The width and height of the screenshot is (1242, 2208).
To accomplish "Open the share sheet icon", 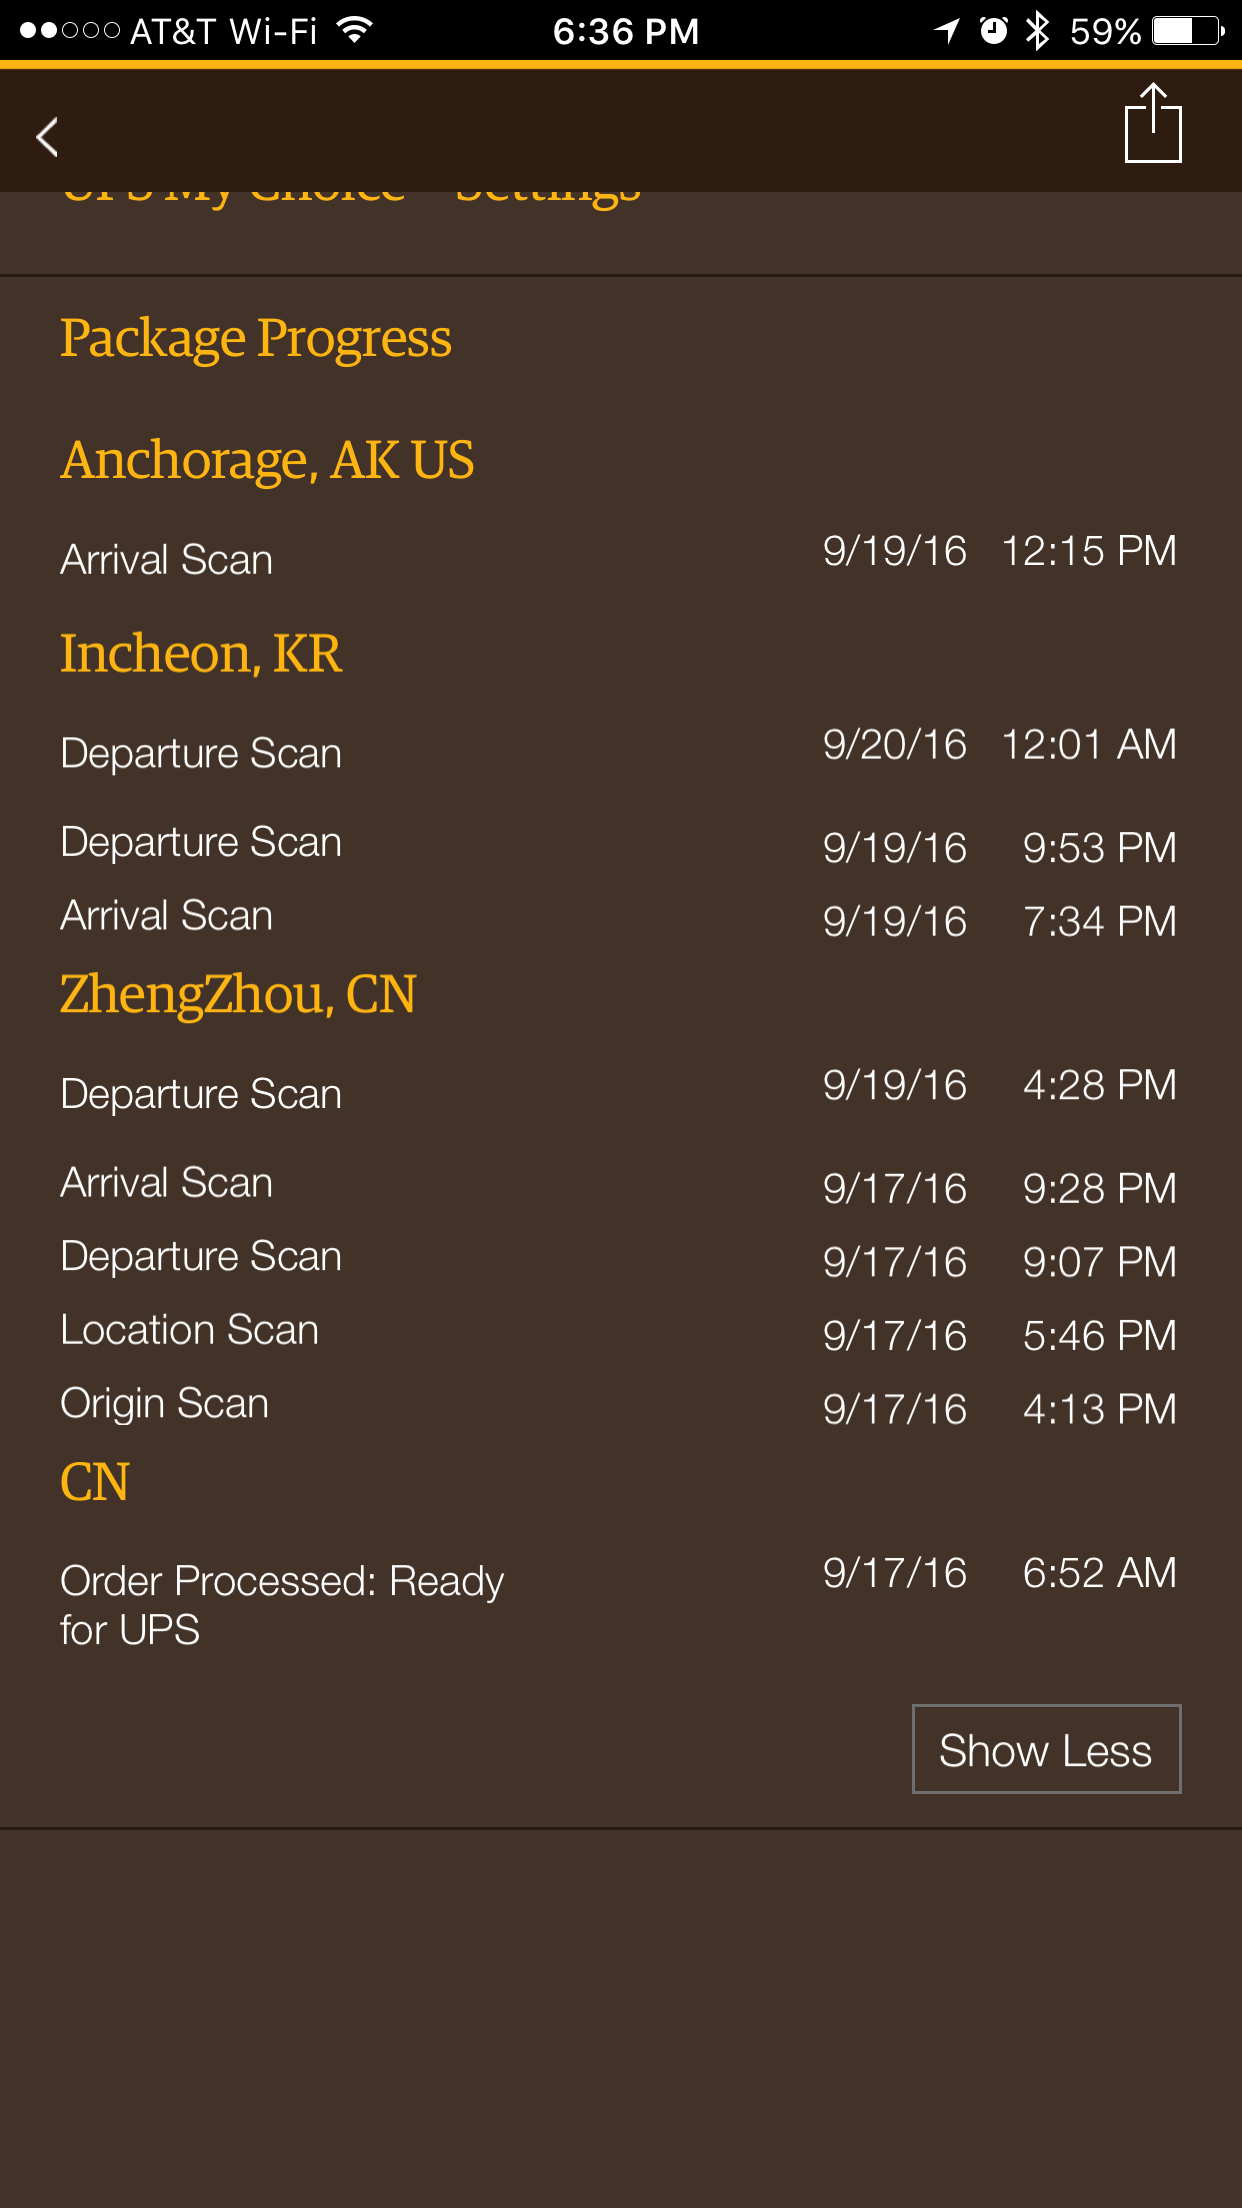I will 1153,123.
